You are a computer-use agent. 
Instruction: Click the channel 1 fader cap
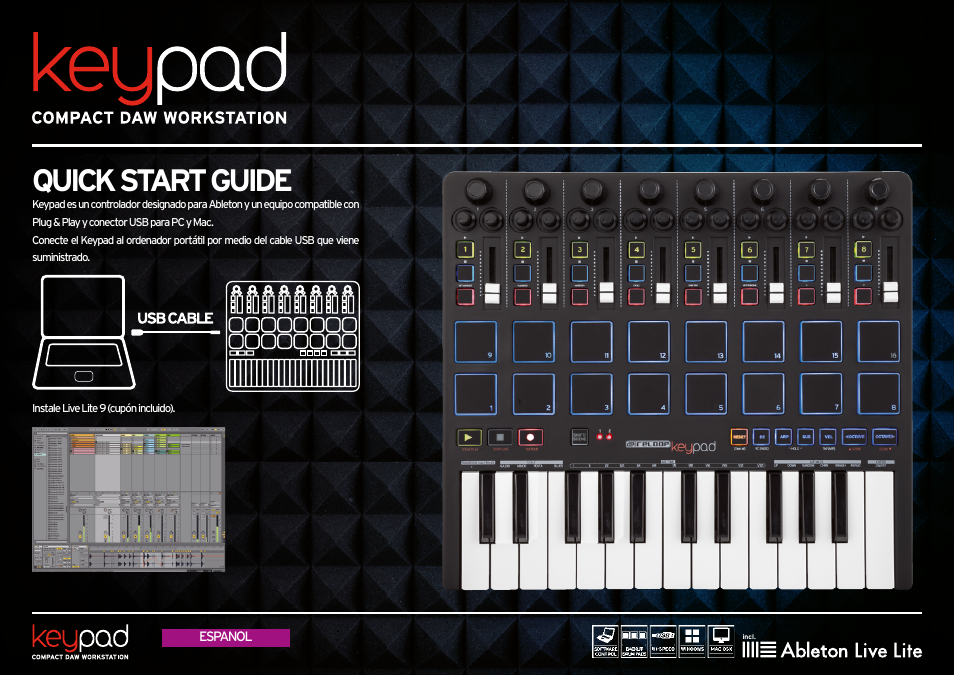pyautogui.click(x=492, y=293)
